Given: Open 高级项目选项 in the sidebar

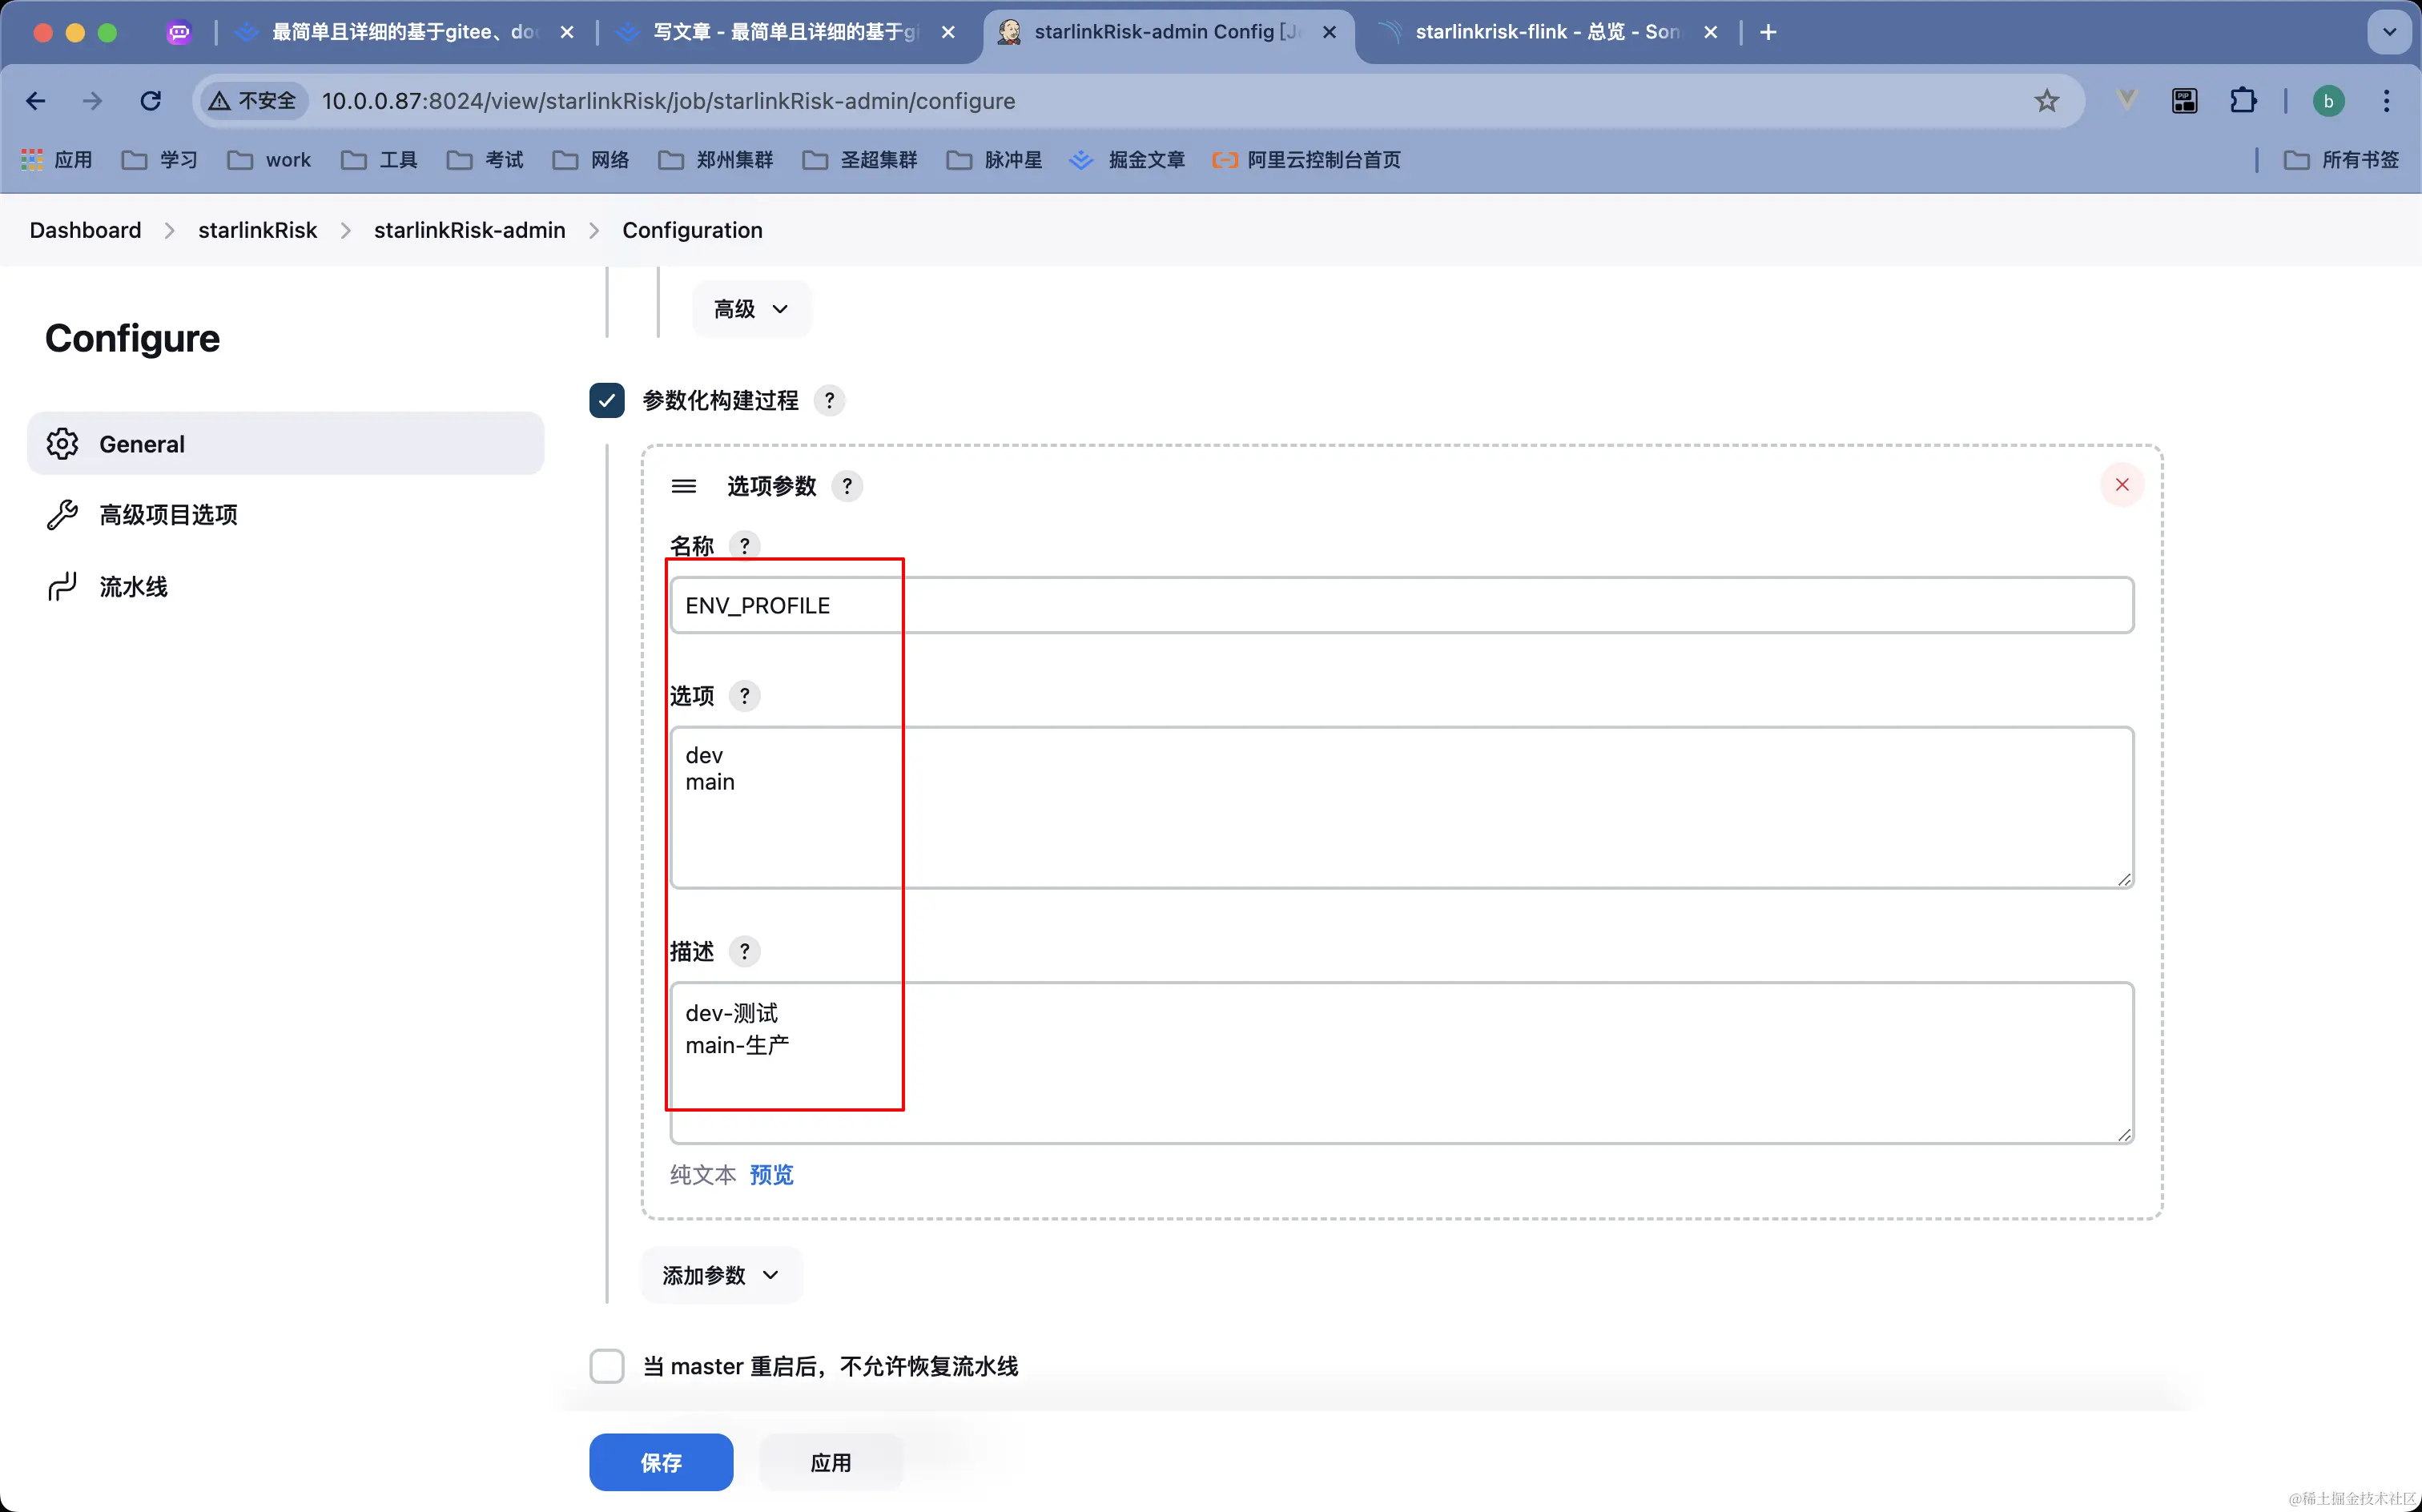Looking at the screenshot, I should point(168,515).
